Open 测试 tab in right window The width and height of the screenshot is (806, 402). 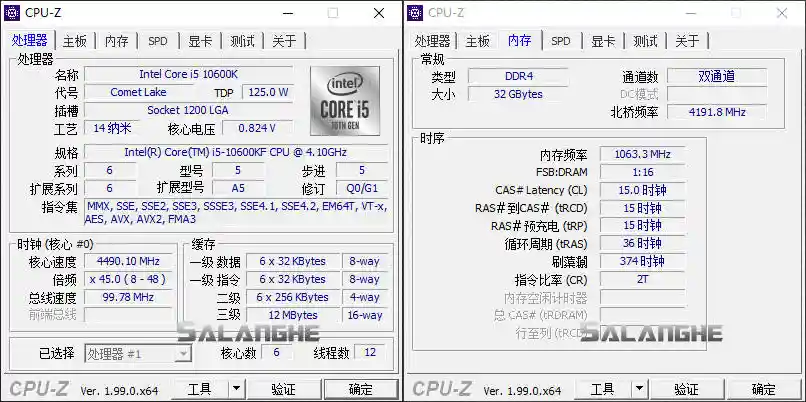tap(645, 41)
